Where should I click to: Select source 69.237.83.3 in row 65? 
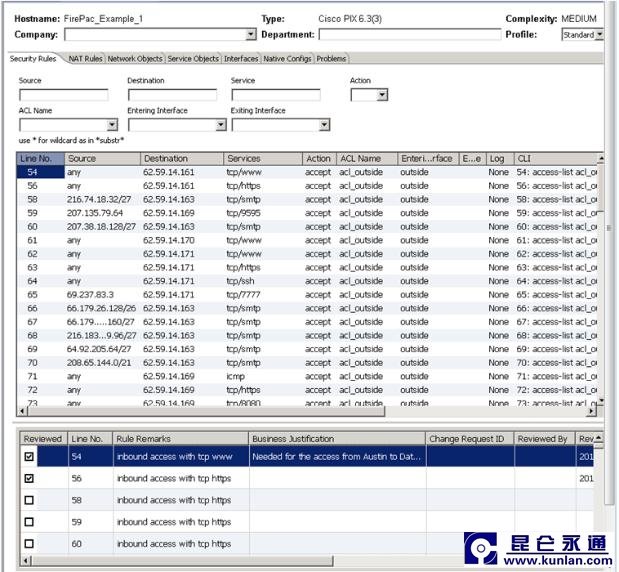[90, 295]
